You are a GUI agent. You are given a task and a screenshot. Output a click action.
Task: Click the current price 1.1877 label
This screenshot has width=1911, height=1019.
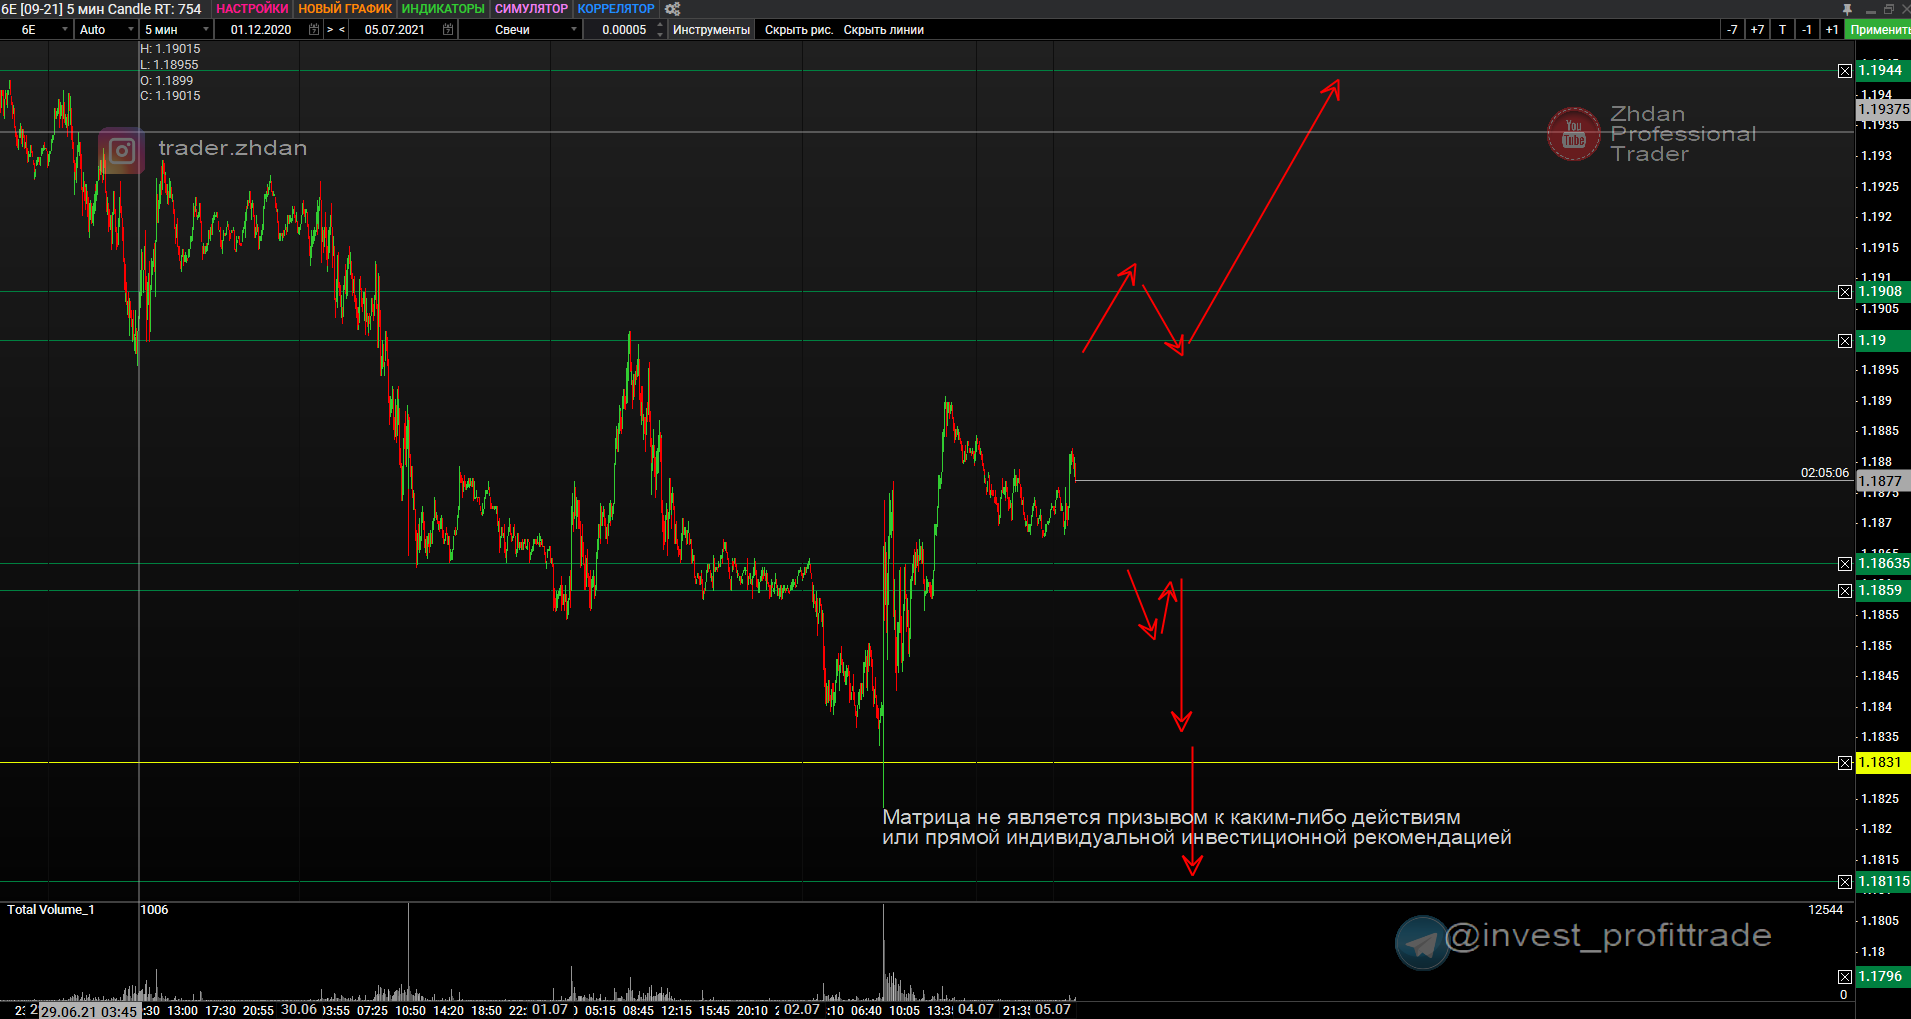[1883, 481]
